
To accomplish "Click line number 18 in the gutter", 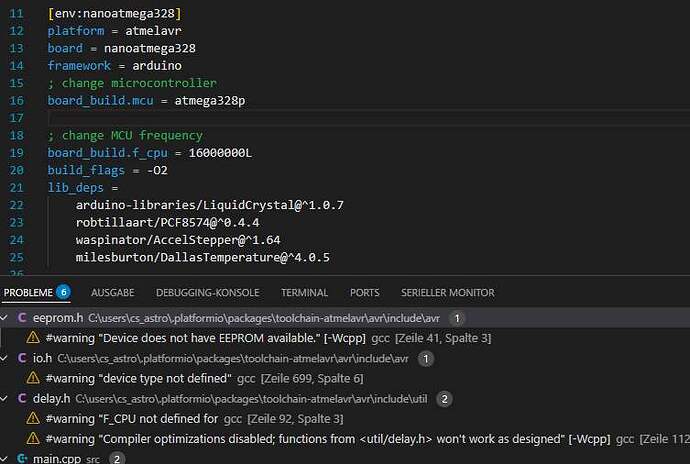I will click(16, 118).
